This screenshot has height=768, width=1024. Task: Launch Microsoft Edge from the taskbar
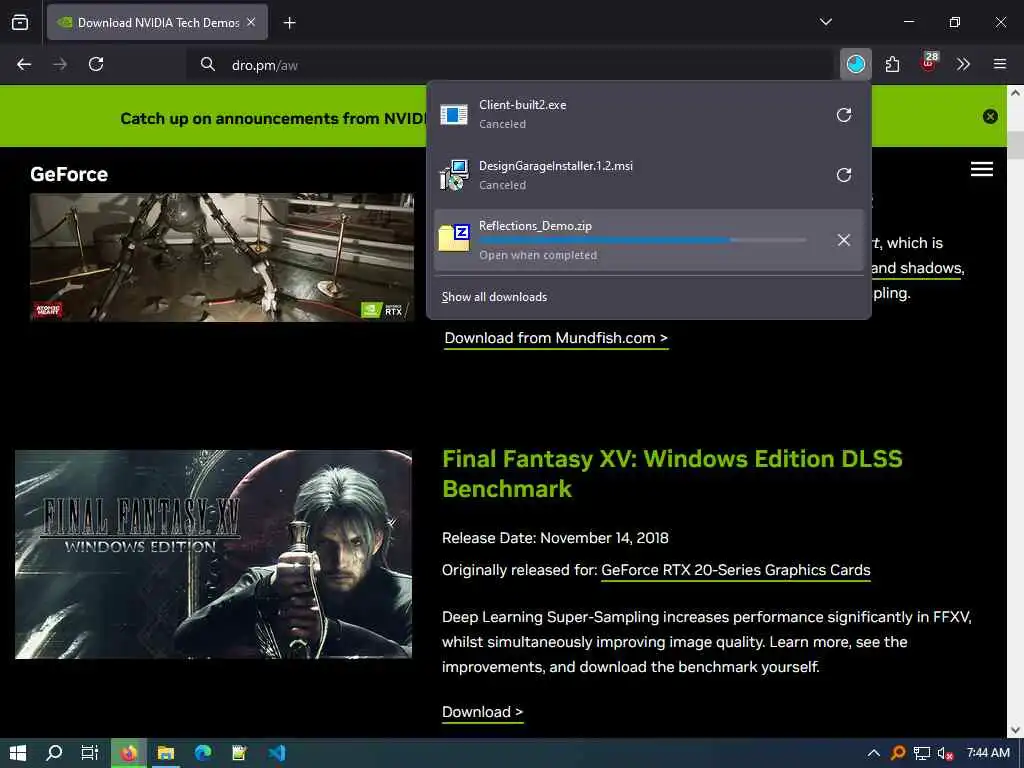pos(202,753)
